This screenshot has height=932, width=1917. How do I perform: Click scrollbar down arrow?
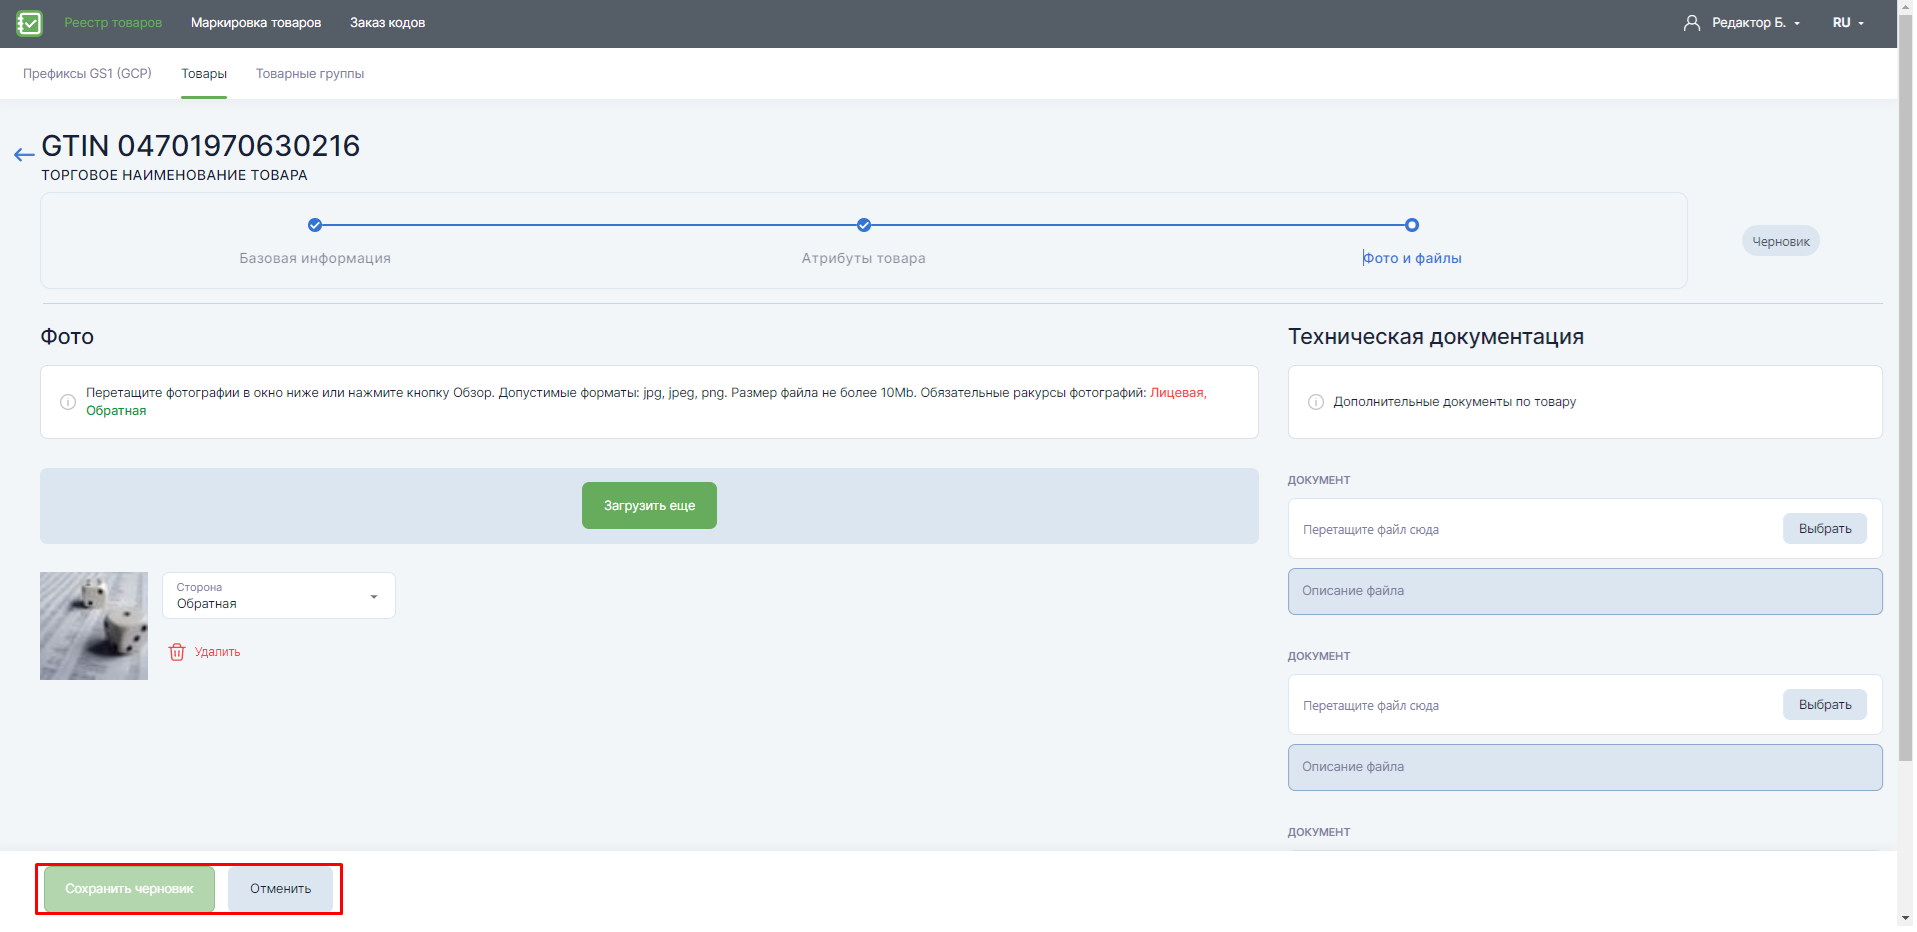point(1905,919)
